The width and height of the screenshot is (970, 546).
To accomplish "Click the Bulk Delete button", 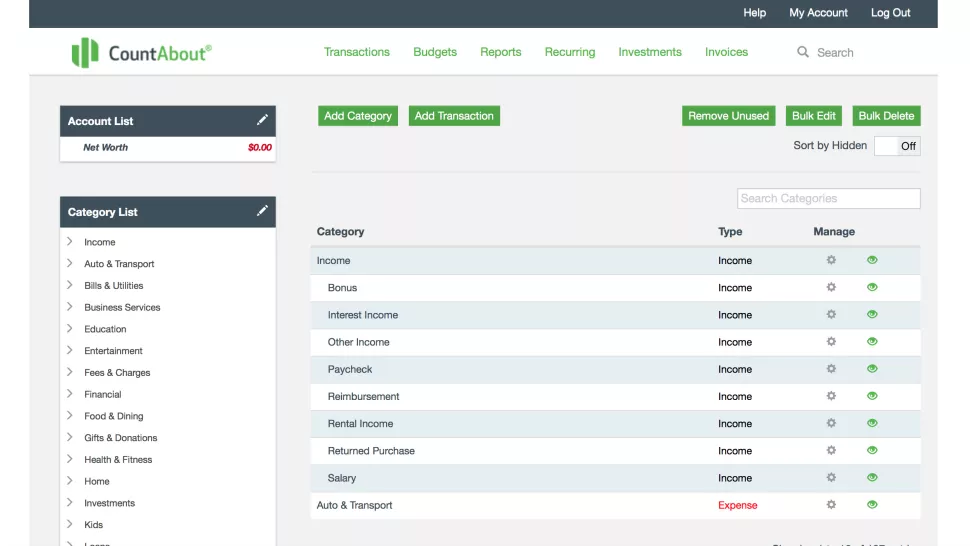I will point(886,116).
